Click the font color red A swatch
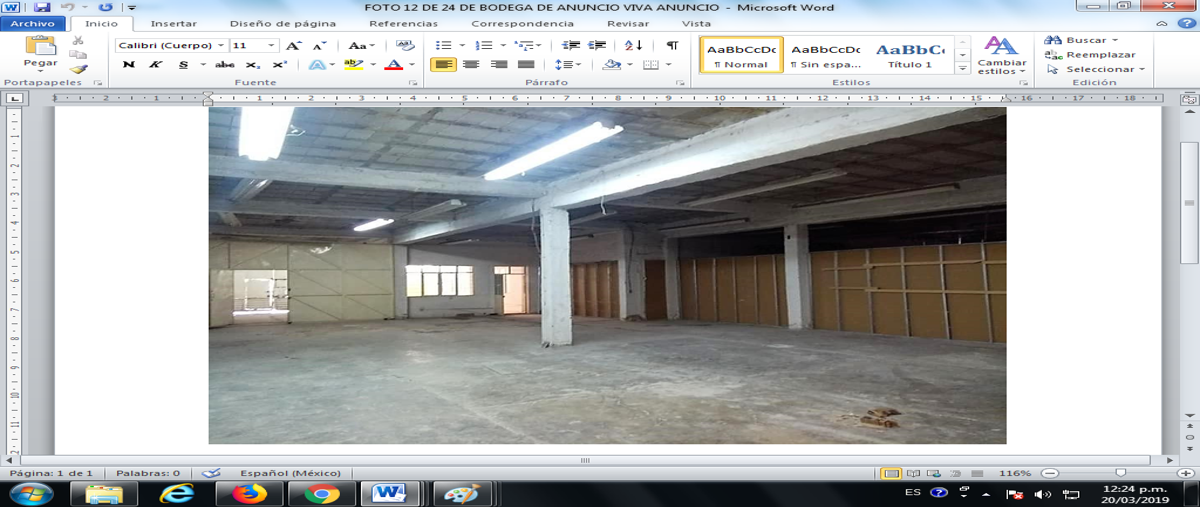The image size is (1200, 507). click(393, 65)
